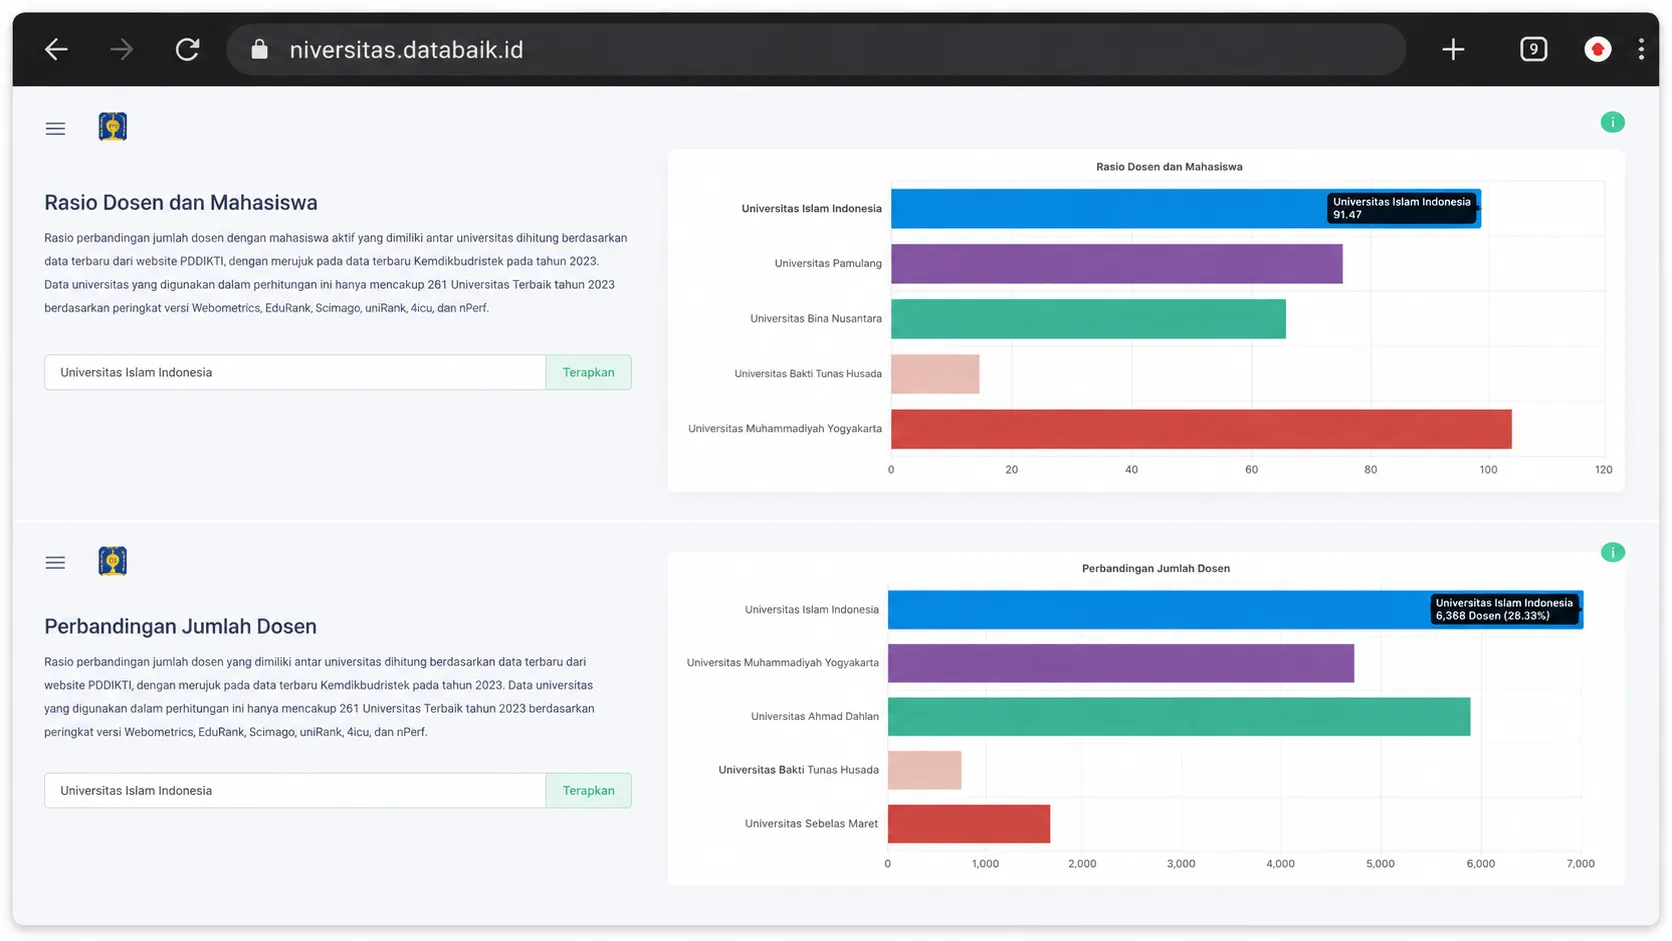Click the university crest logo in top section
Image resolution: width=1672 pixels, height=941 pixels.
[x=112, y=127]
